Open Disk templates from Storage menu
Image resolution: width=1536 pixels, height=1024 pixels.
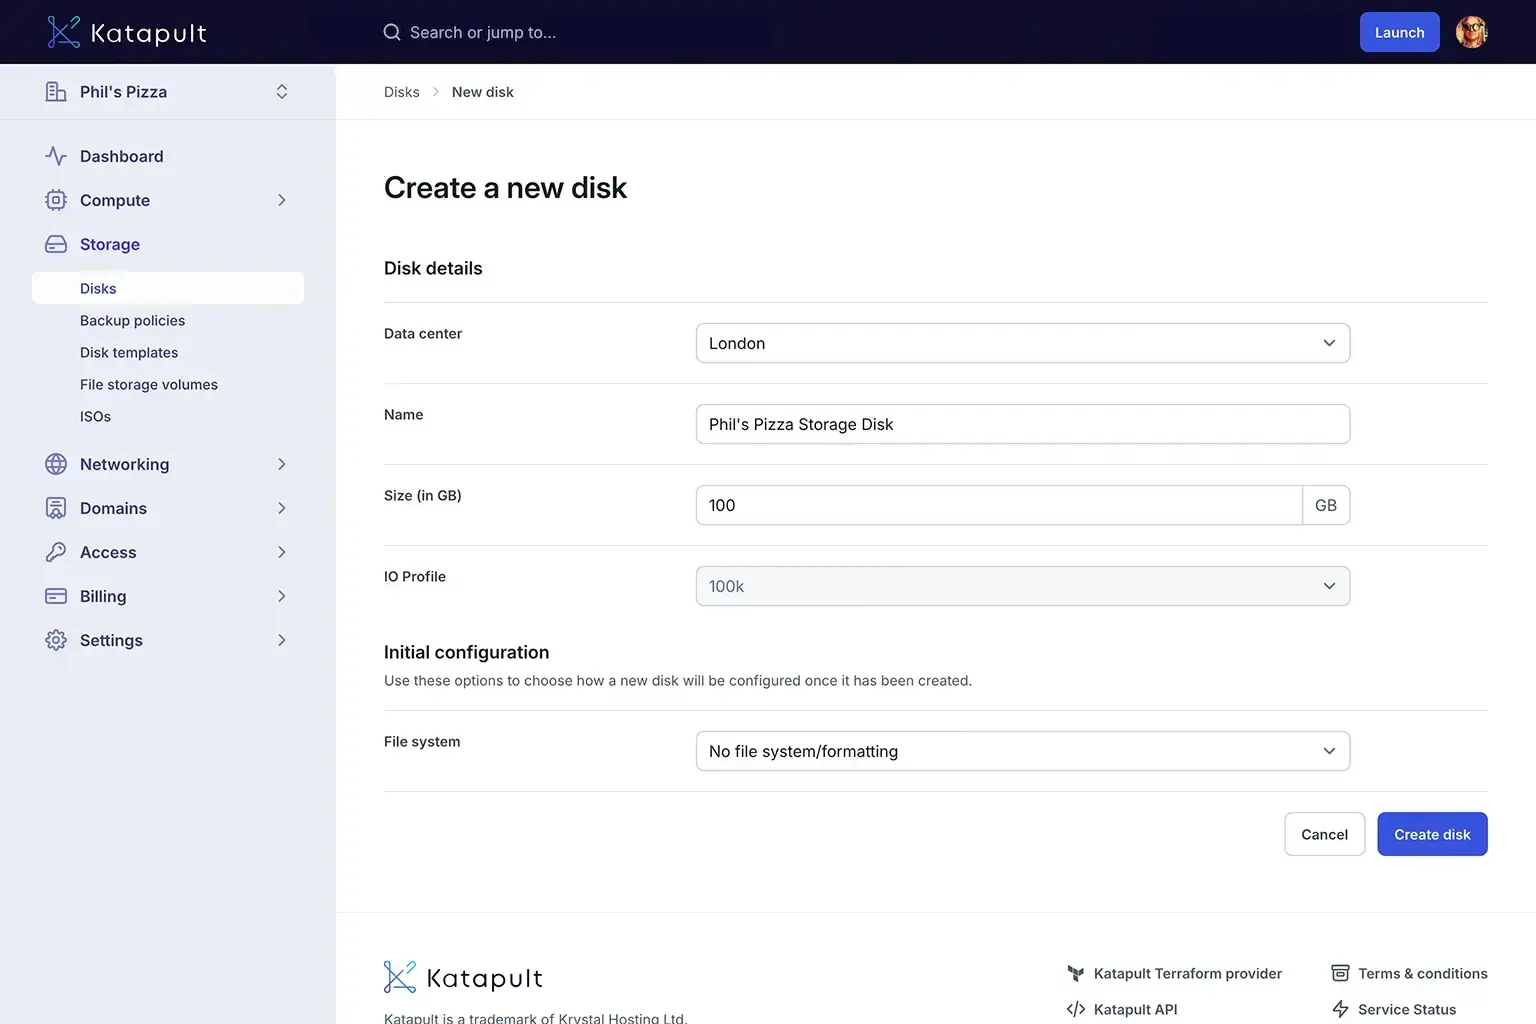[x=129, y=352]
